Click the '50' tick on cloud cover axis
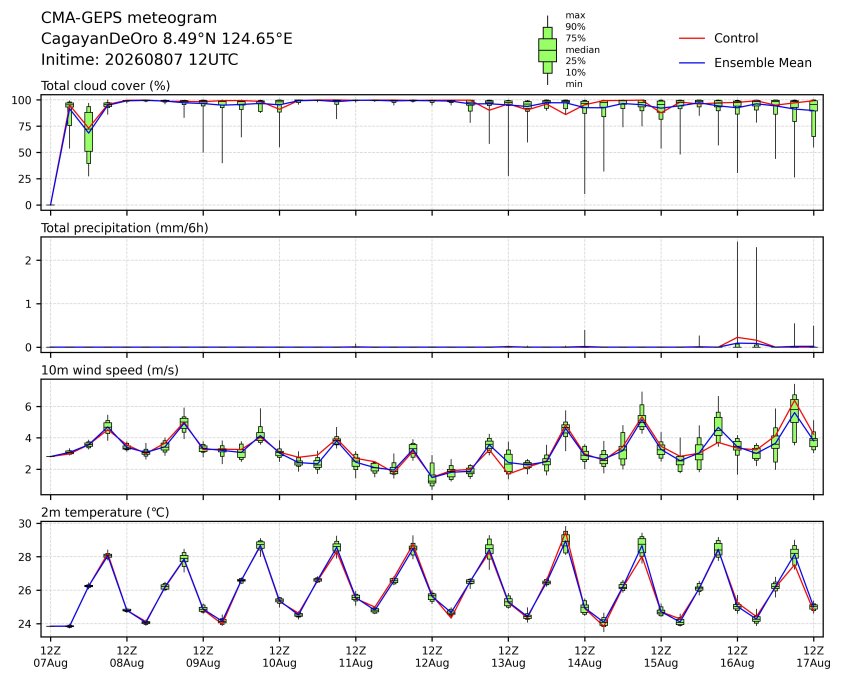The height and width of the screenshot is (680, 842). tap(26, 153)
